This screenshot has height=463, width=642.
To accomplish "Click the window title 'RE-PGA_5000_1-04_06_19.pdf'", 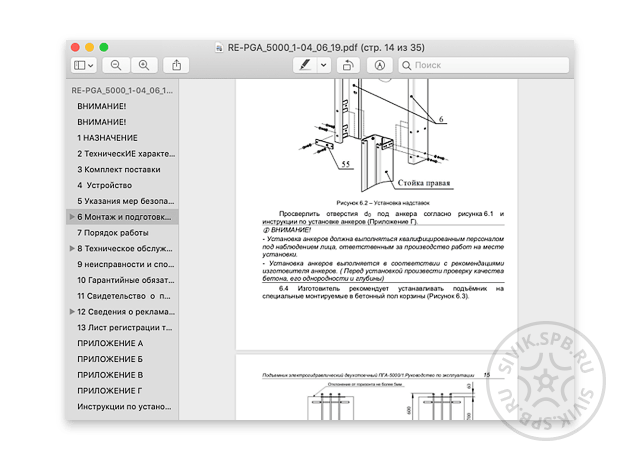I will [292, 48].
